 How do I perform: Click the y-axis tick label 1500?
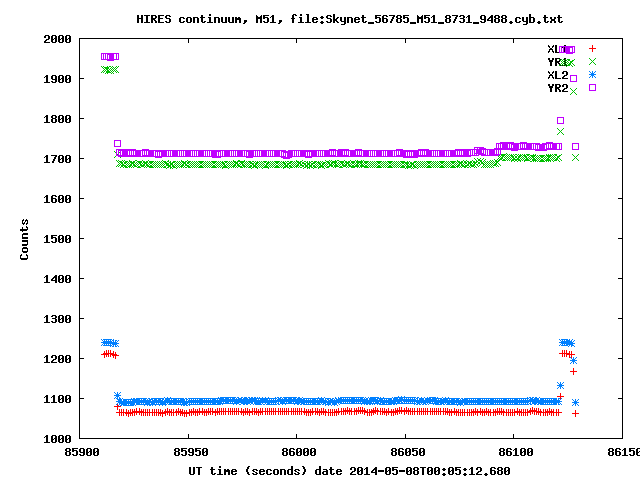(x=57, y=239)
